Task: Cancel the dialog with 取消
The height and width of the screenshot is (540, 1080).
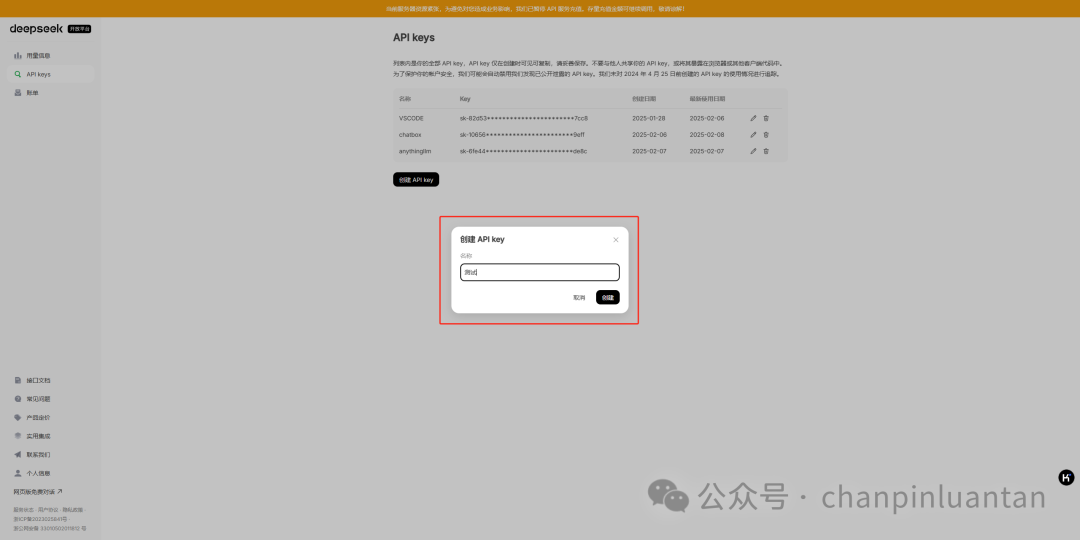Action: click(579, 298)
